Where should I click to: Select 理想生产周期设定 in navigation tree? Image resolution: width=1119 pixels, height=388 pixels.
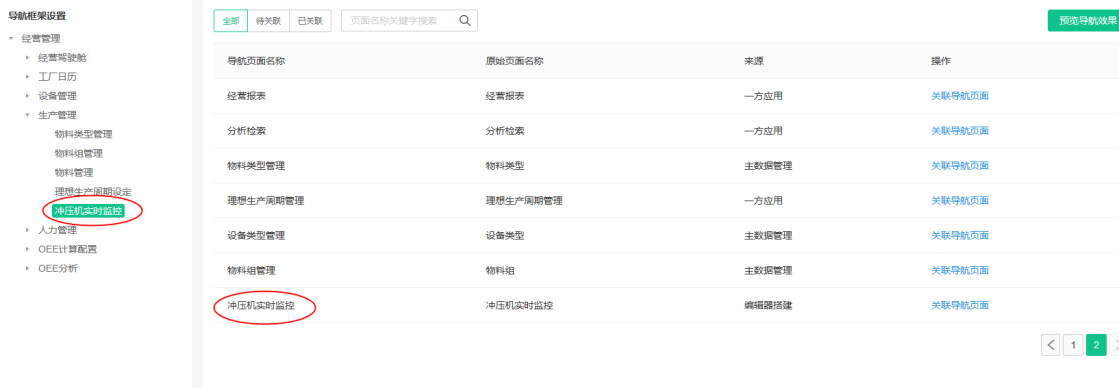click(93, 192)
